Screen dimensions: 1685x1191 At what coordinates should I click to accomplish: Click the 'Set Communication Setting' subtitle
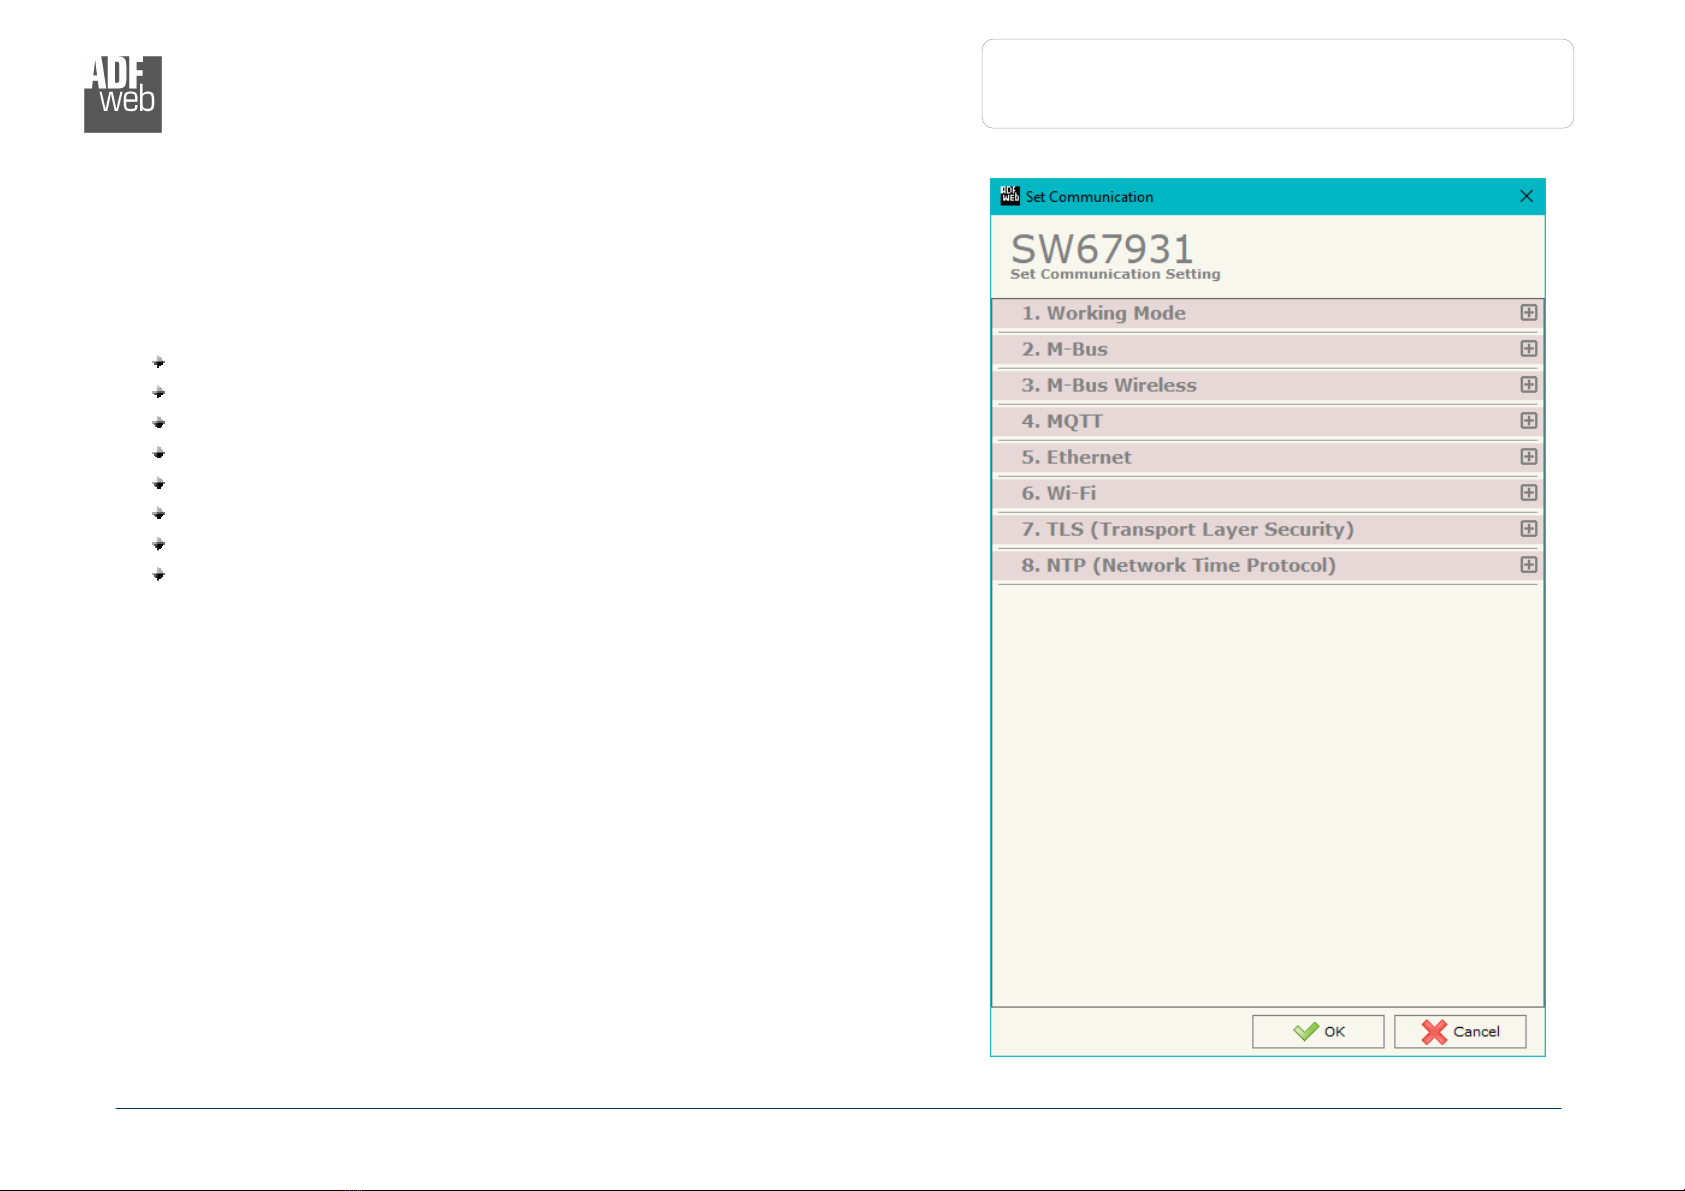[x=1115, y=274]
